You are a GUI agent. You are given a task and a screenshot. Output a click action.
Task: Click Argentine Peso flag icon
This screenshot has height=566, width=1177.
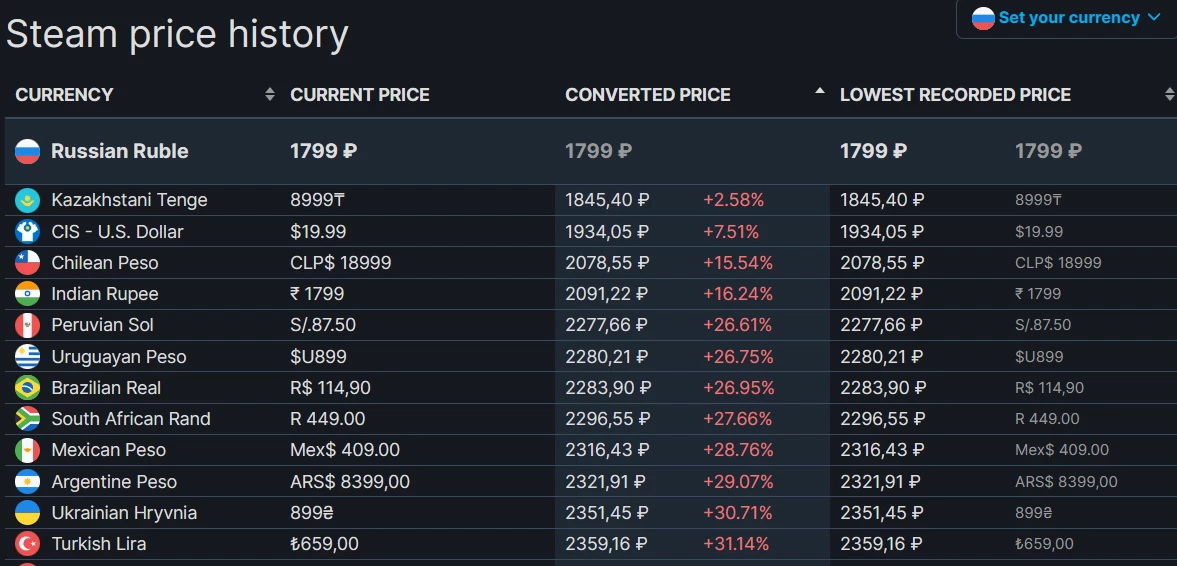(28, 482)
